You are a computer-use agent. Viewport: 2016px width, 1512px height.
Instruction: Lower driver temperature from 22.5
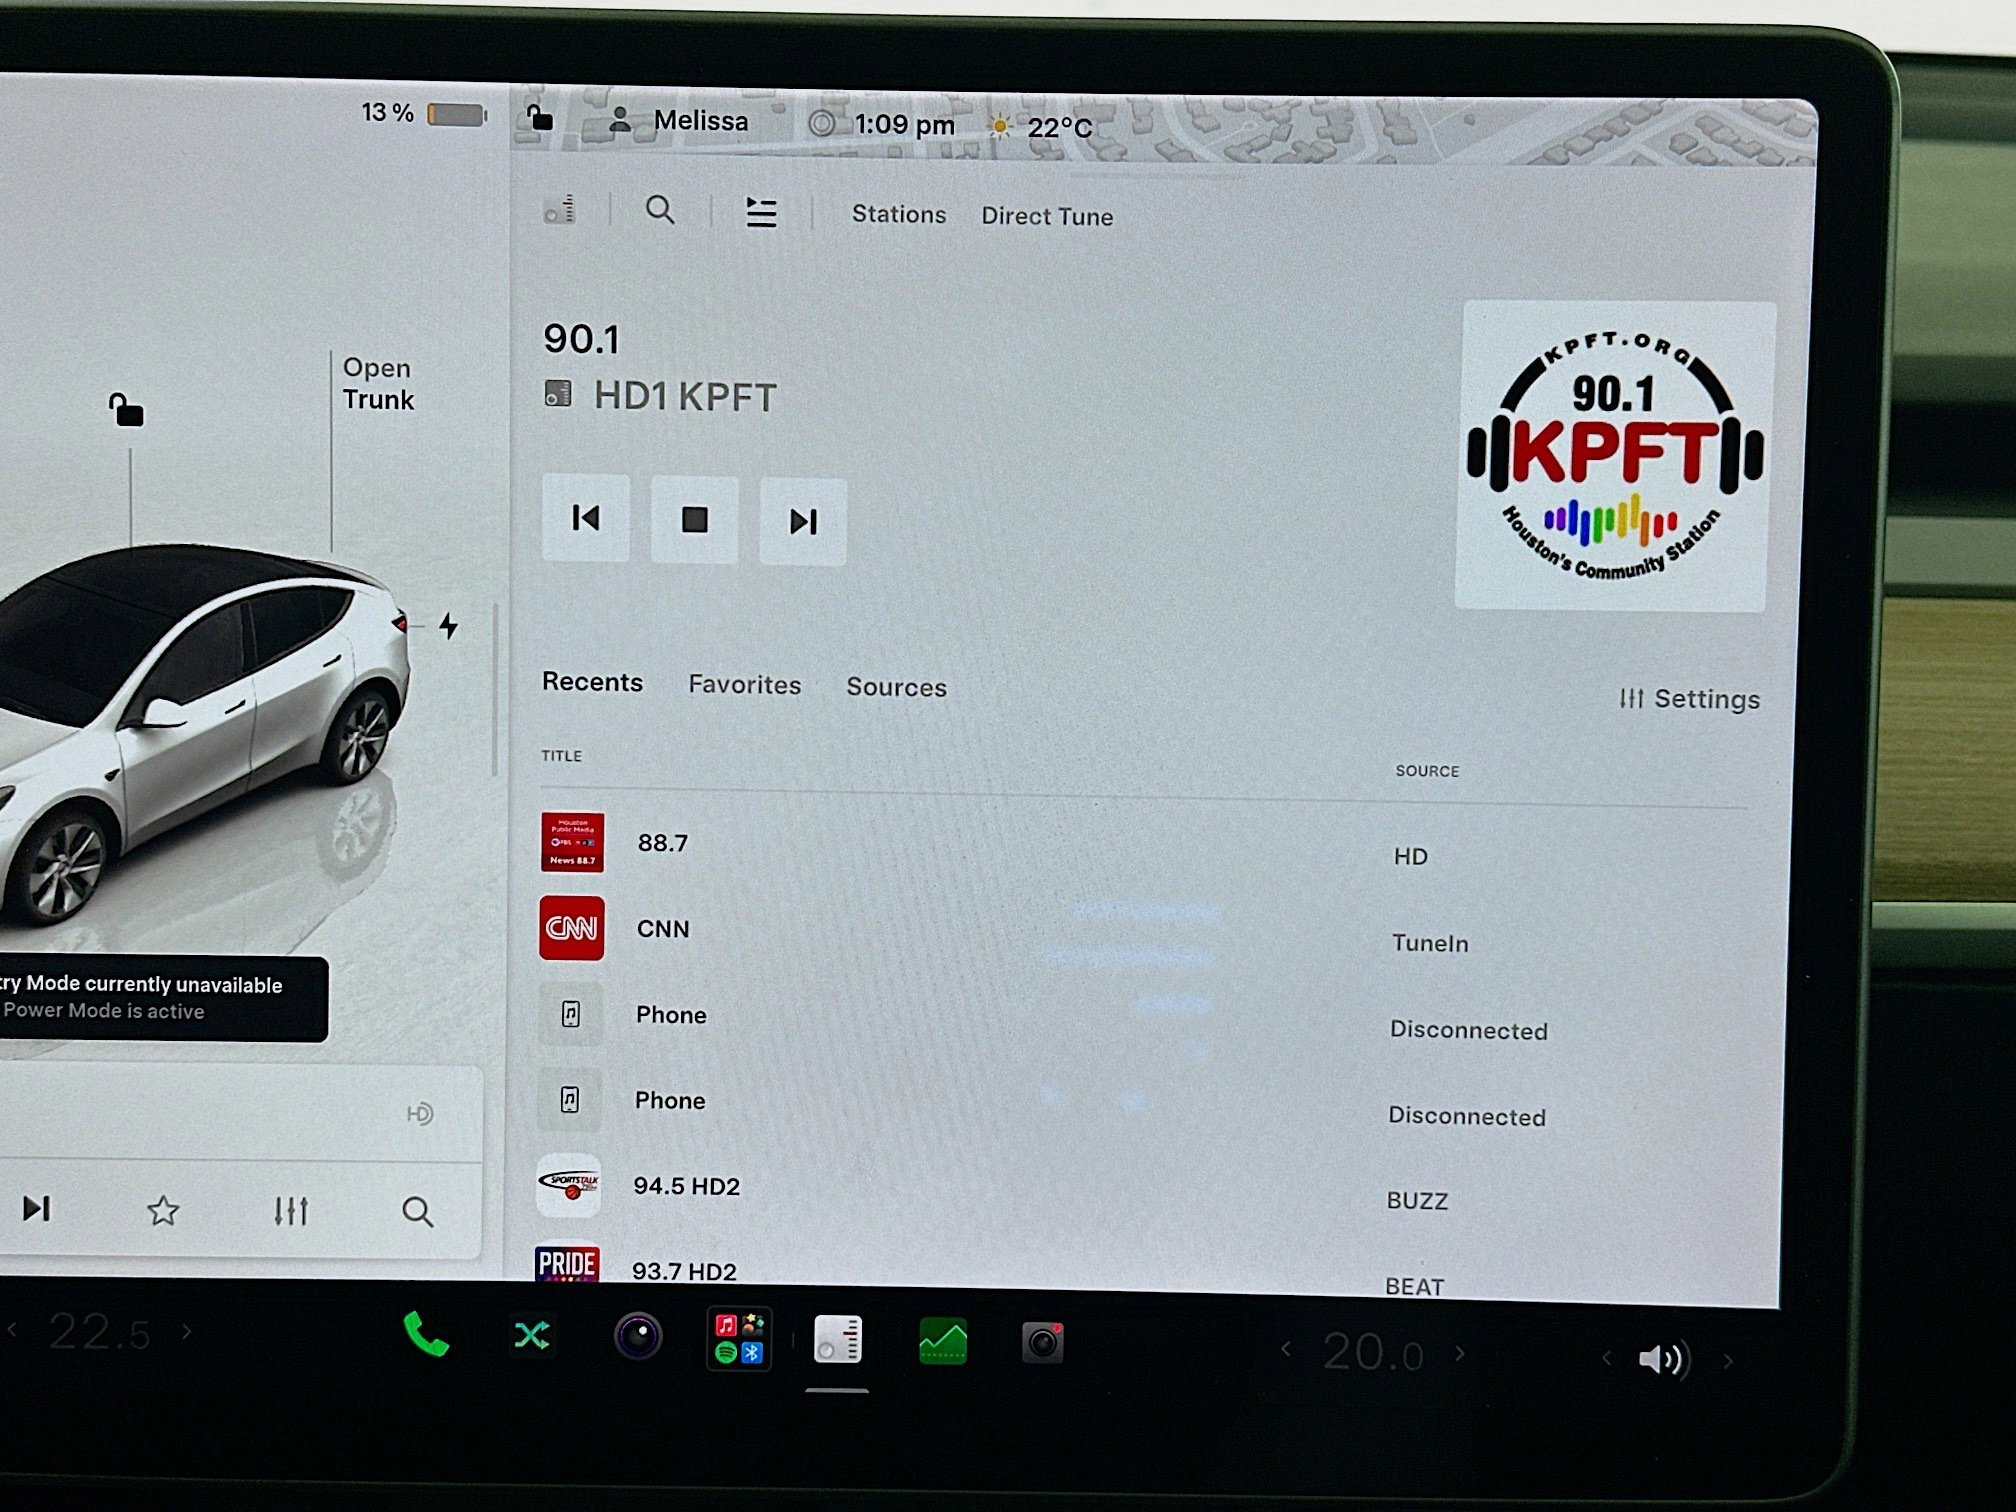[13, 1329]
